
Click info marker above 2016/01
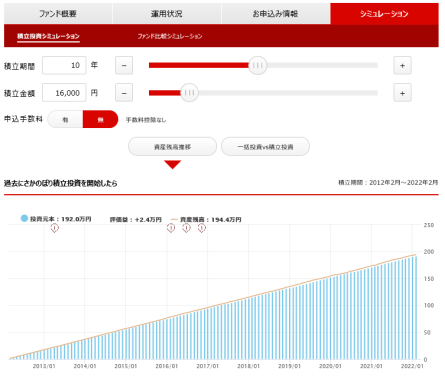tap(171, 228)
